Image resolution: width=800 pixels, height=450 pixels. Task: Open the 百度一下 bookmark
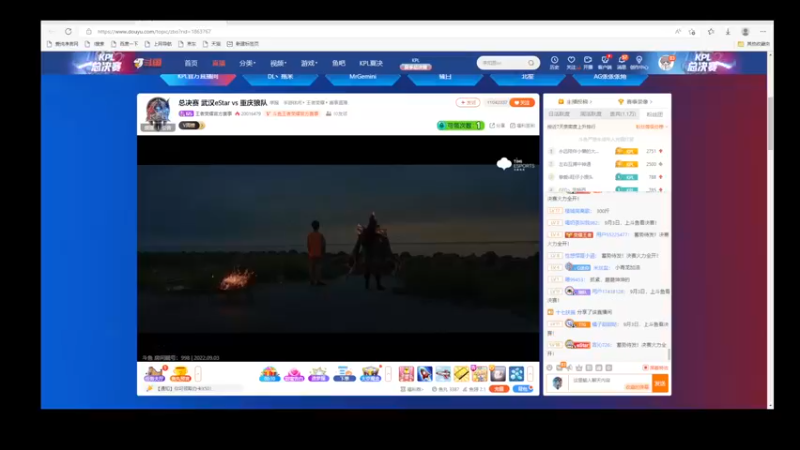[x=124, y=44]
